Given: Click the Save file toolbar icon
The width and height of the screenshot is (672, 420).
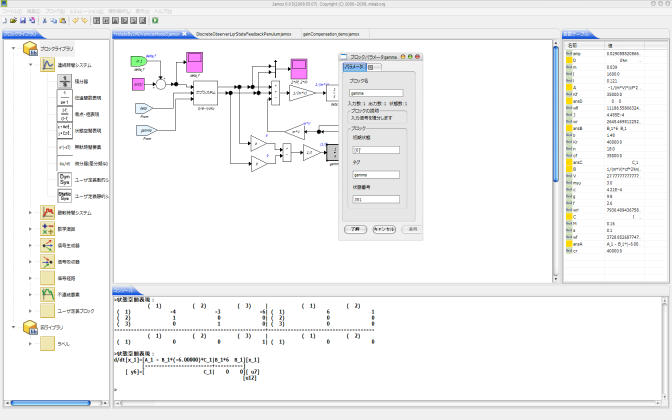Looking at the screenshot, I should (x=21, y=19).
